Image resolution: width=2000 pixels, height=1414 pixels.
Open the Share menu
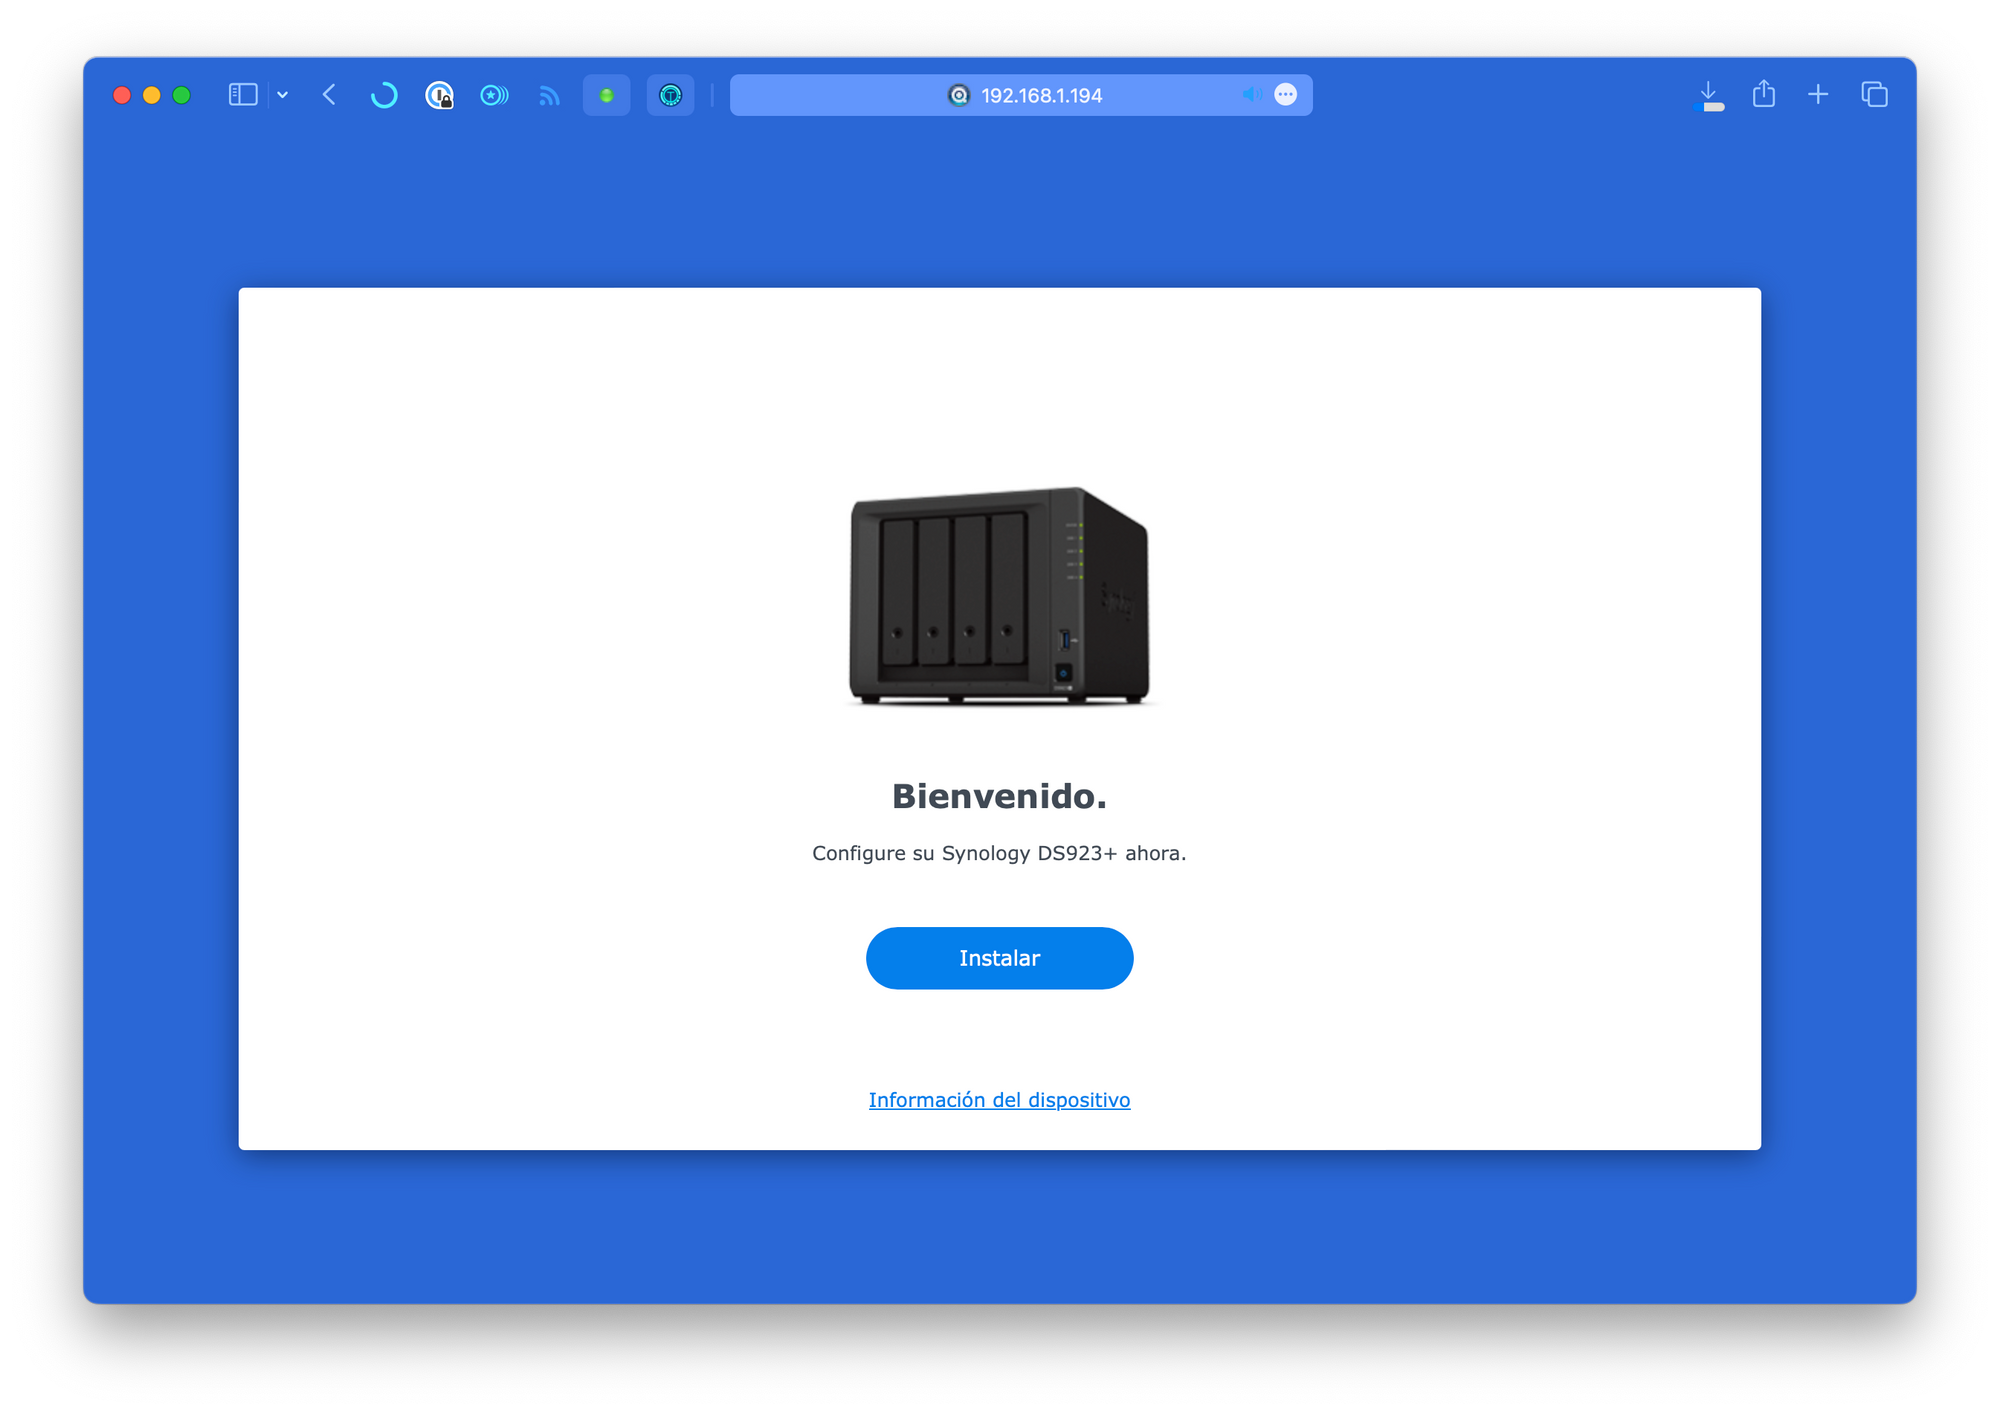click(x=1764, y=94)
